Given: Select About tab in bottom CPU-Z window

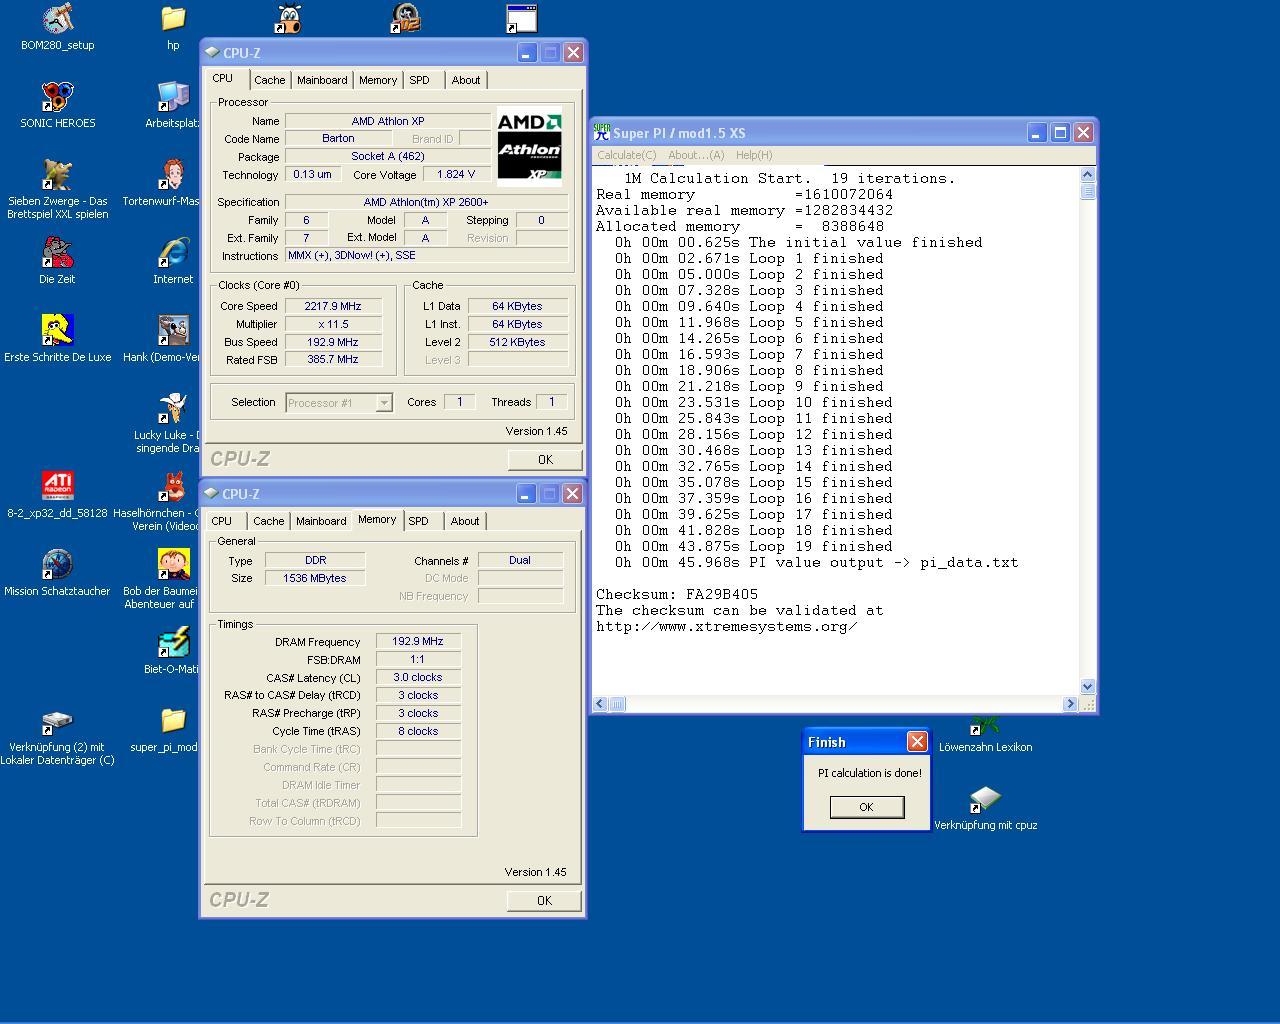Looking at the screenshot, I should coord(465,521).
